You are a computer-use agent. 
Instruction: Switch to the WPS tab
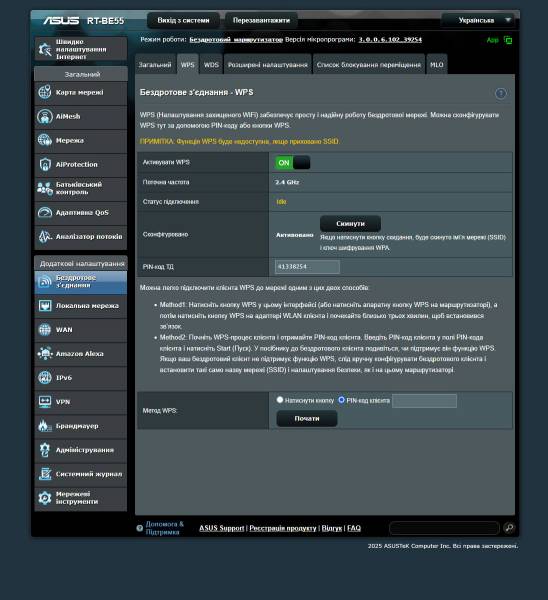(188, 65)
